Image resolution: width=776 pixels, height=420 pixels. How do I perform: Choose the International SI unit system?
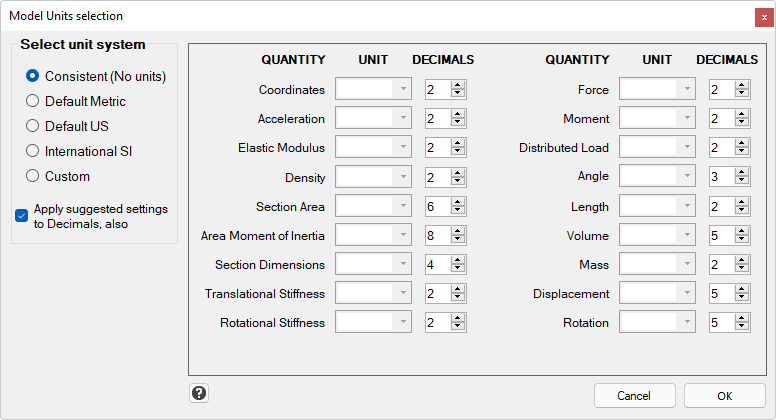coord(32,151)
